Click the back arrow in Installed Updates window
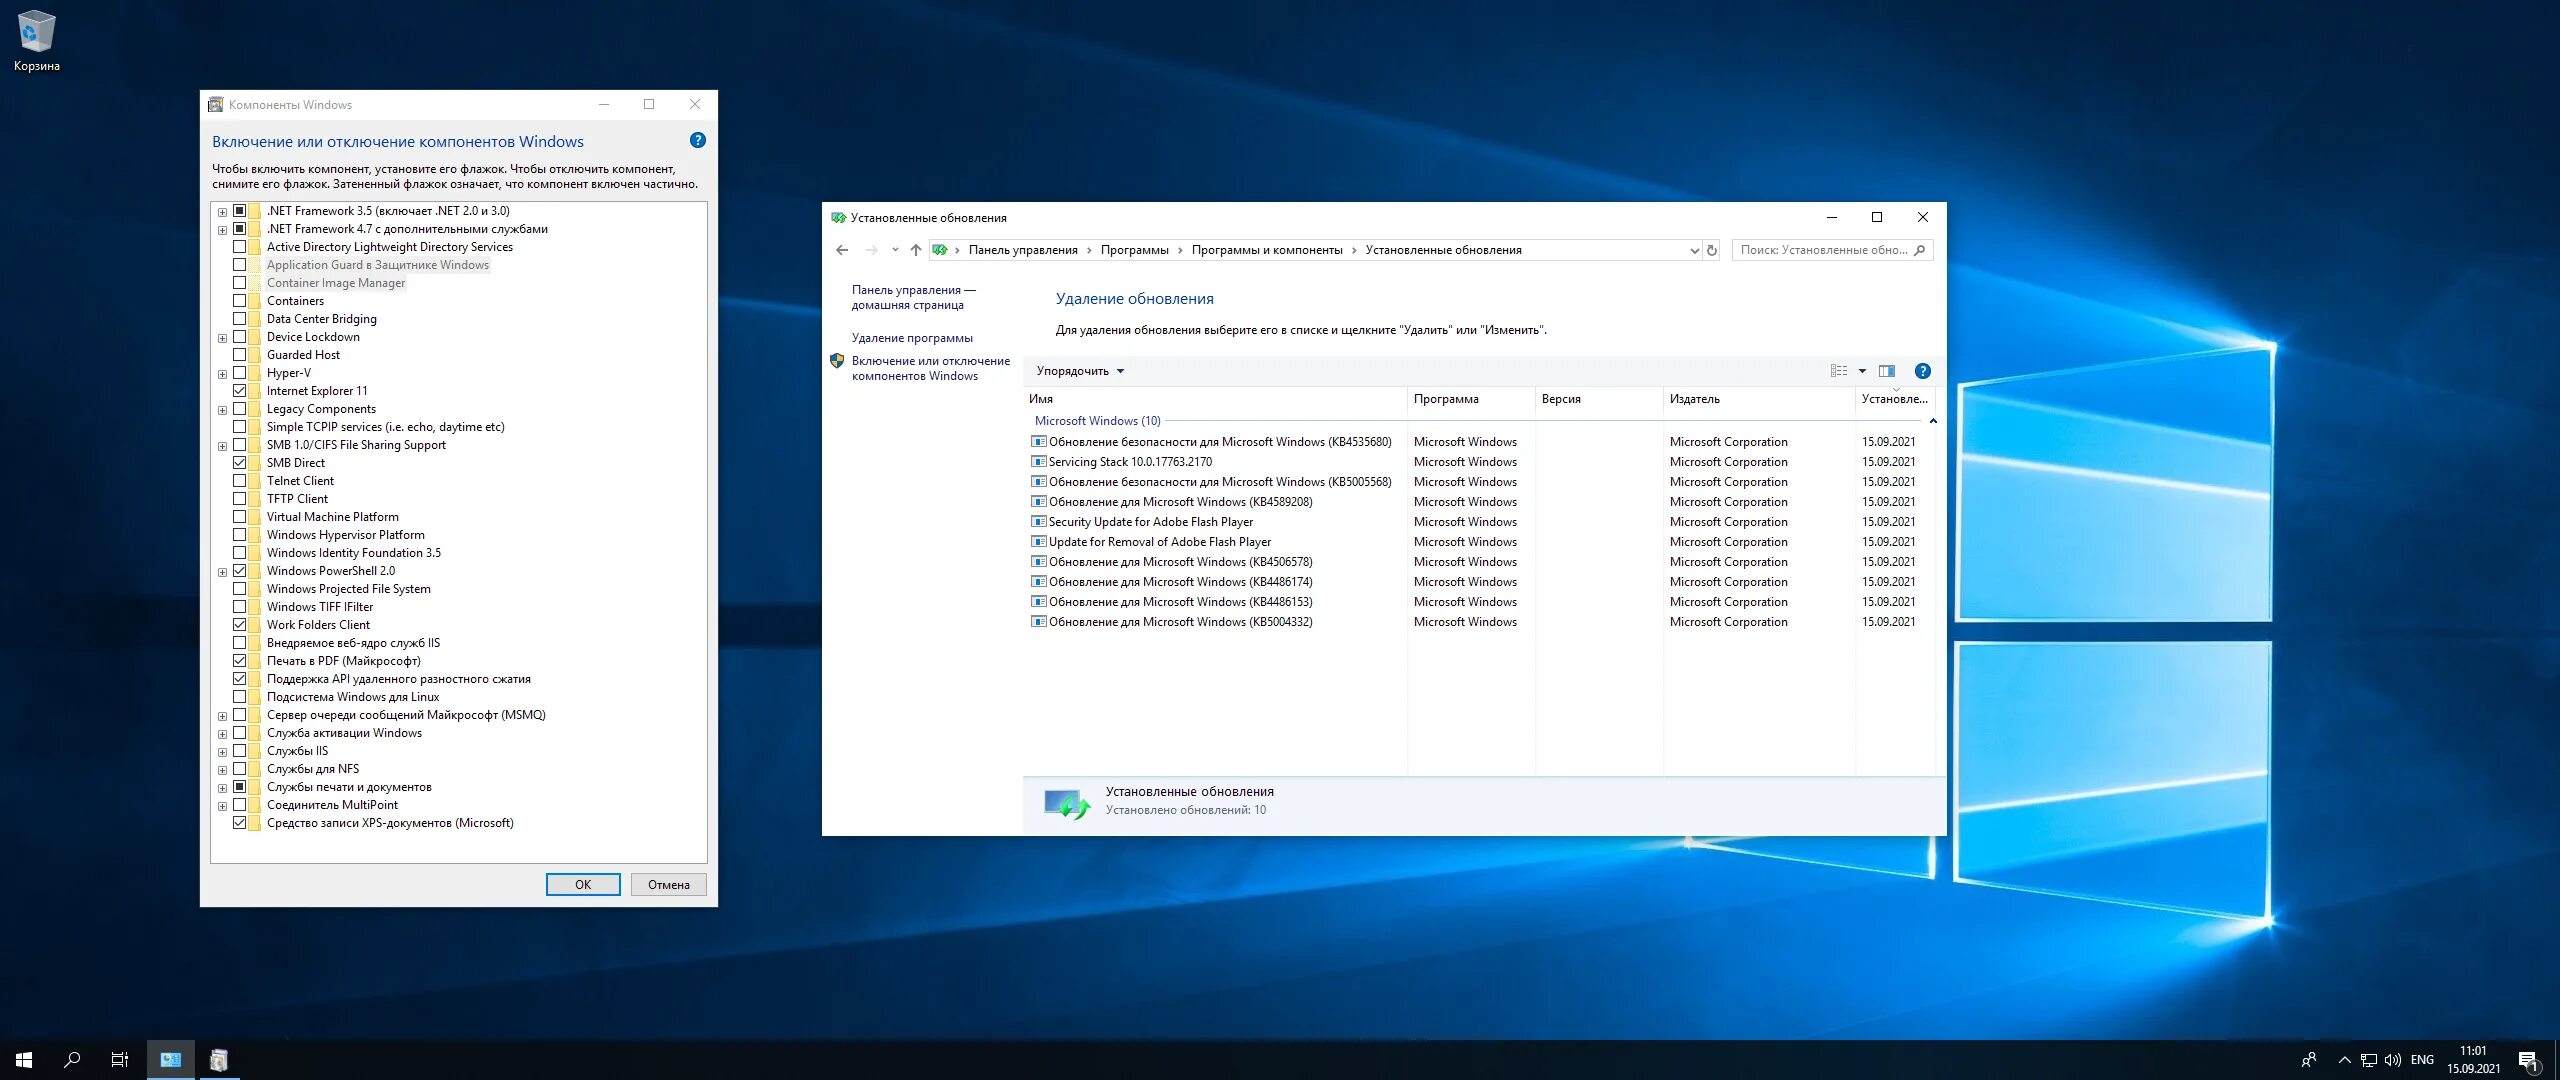 844,250
